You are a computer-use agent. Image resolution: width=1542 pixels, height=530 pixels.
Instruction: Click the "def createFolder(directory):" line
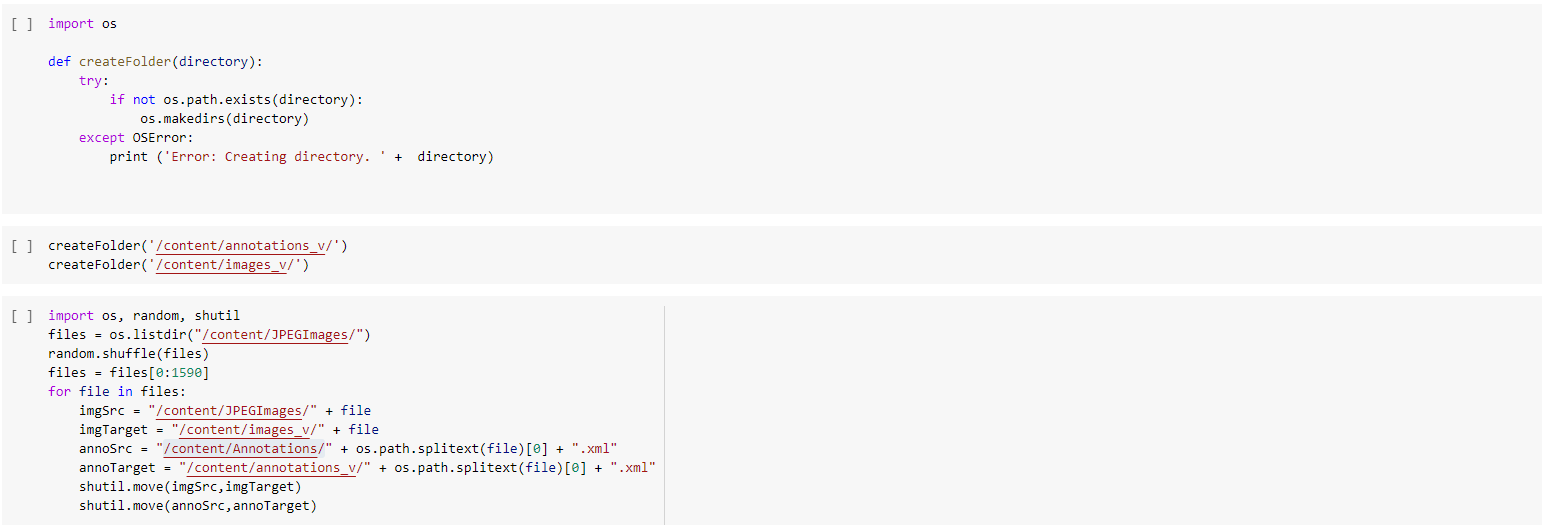point(155,62)
